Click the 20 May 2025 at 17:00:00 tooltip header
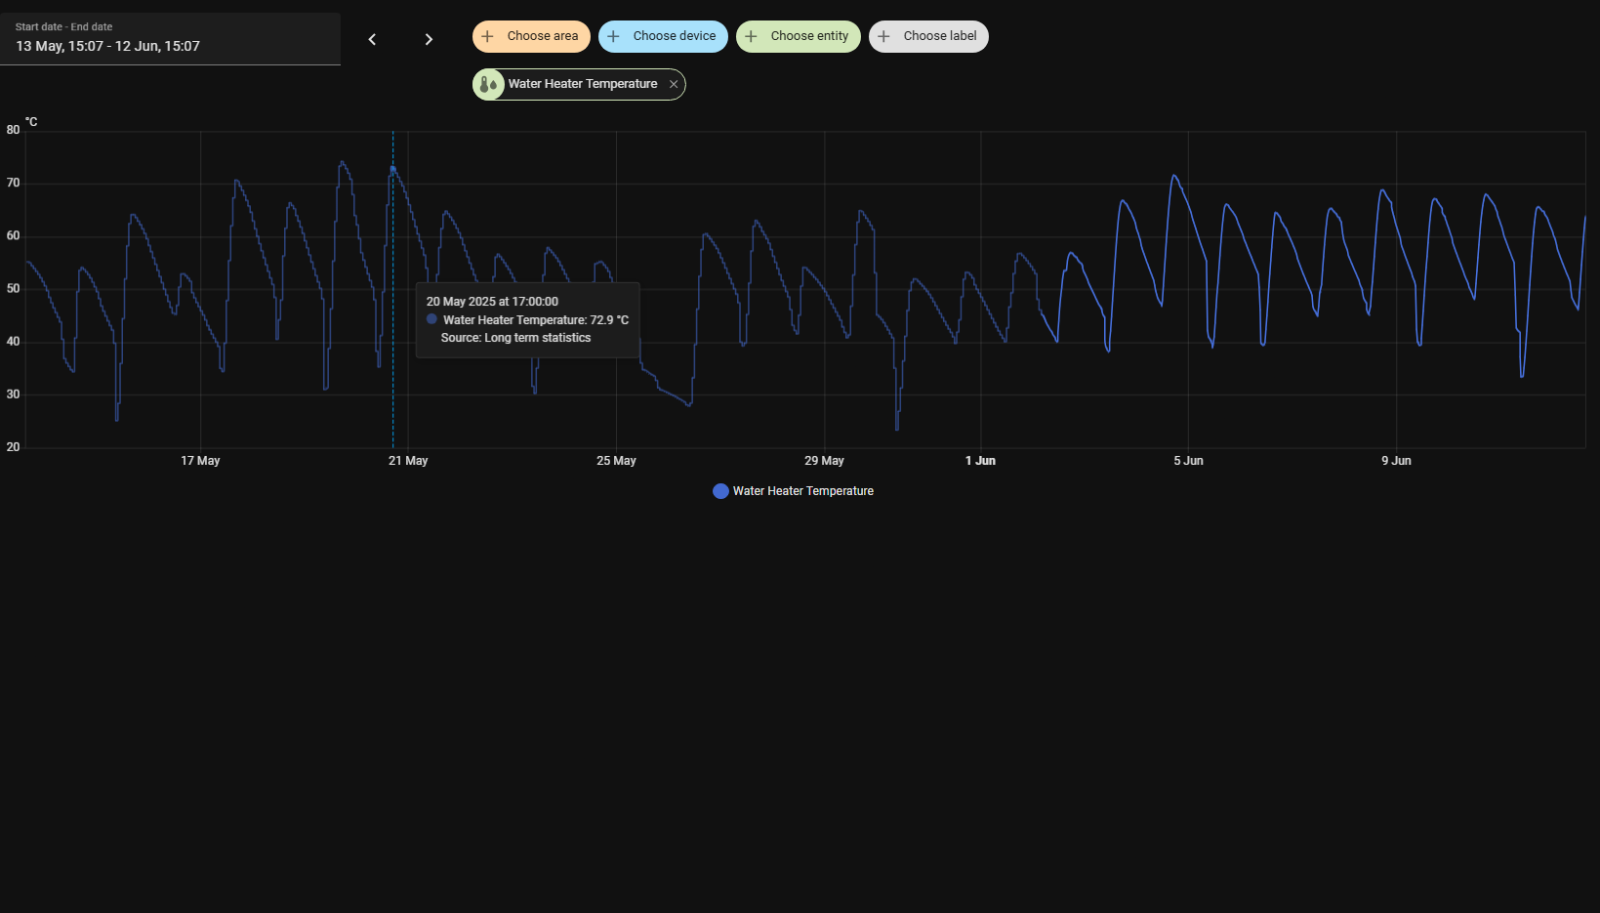 [492, 301]
